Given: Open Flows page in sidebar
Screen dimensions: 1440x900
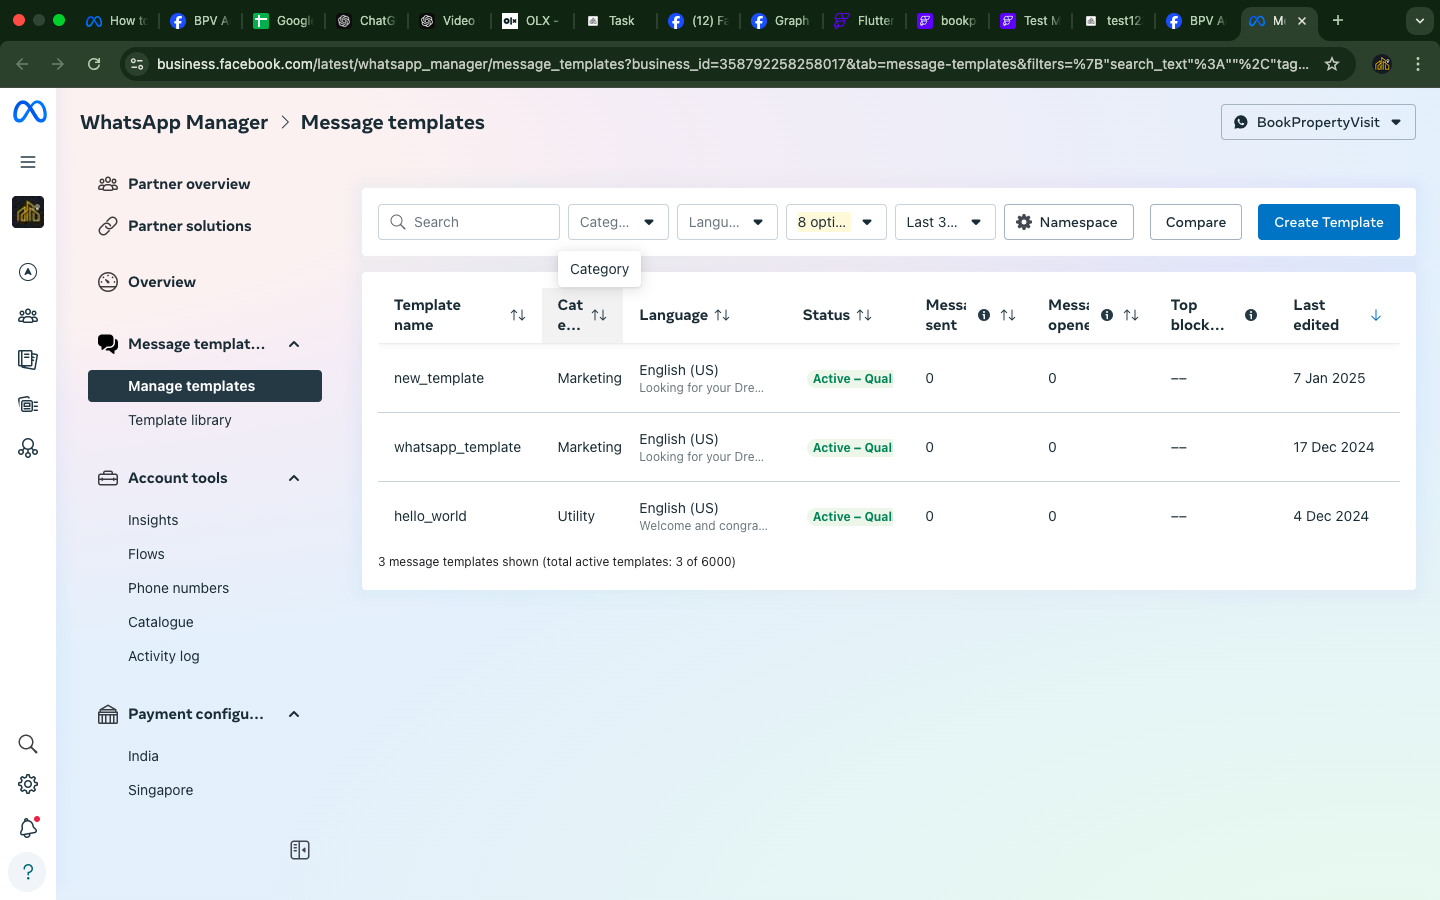Looking at the screenshot, I should (146, 554).
